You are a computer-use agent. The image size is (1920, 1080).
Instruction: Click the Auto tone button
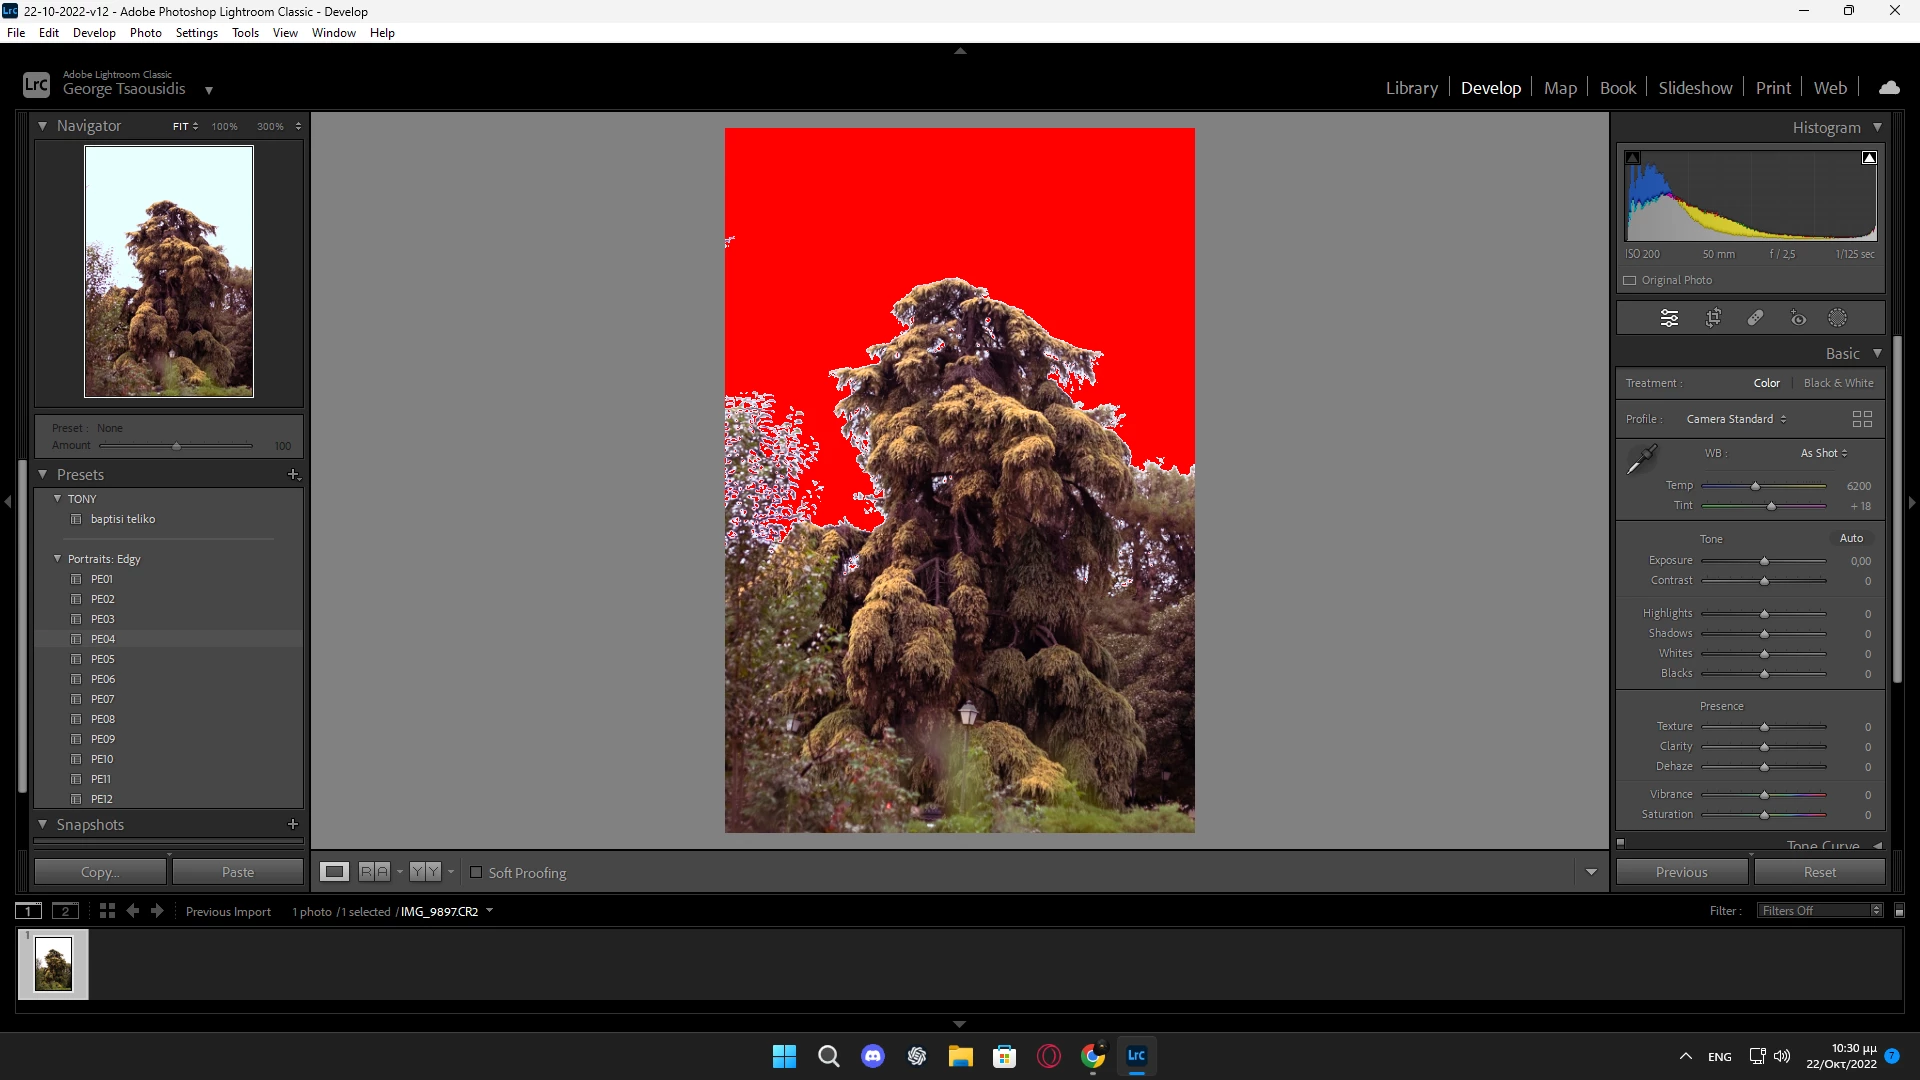point(1851,538)
